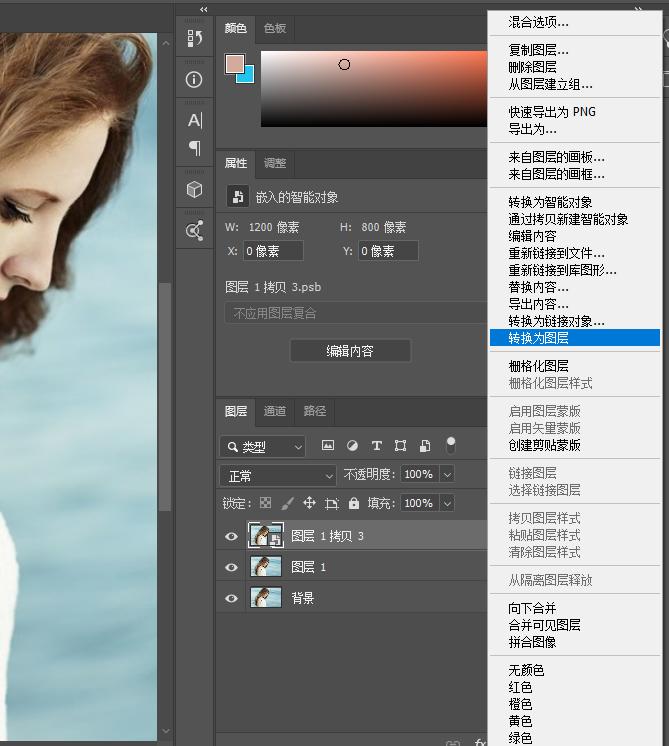Select 图层 1 拷贝 3 layer thumbnail
Viewport: 669px width, 746px height.
pyautogui.click(x=266, y=536)
